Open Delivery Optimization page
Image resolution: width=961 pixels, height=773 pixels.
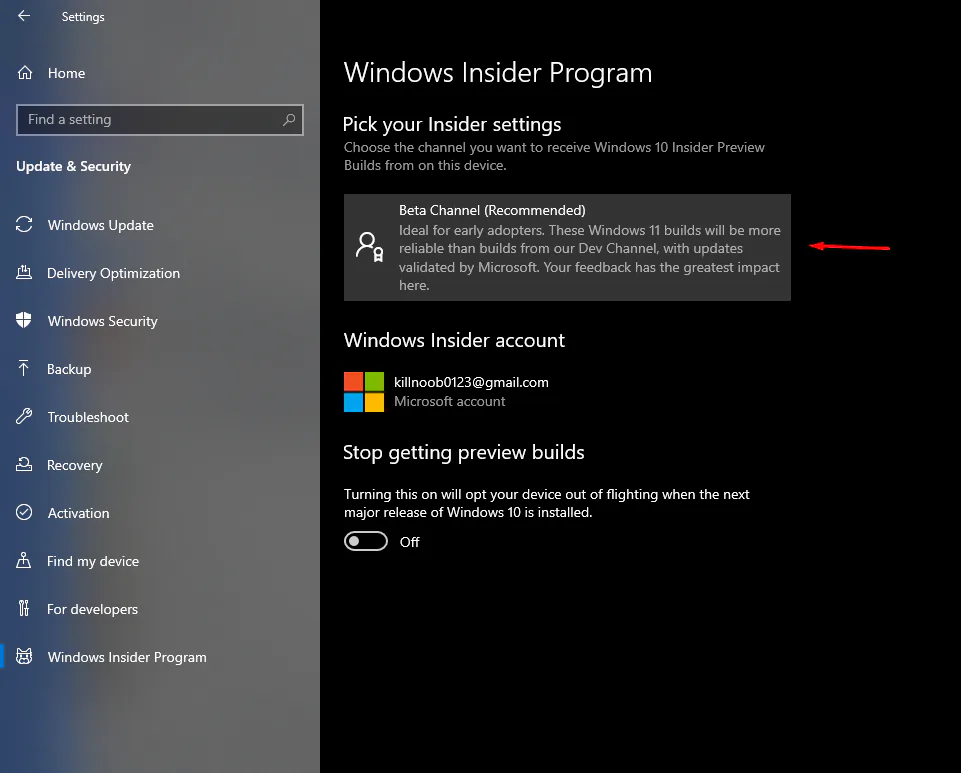coord(113,273)
